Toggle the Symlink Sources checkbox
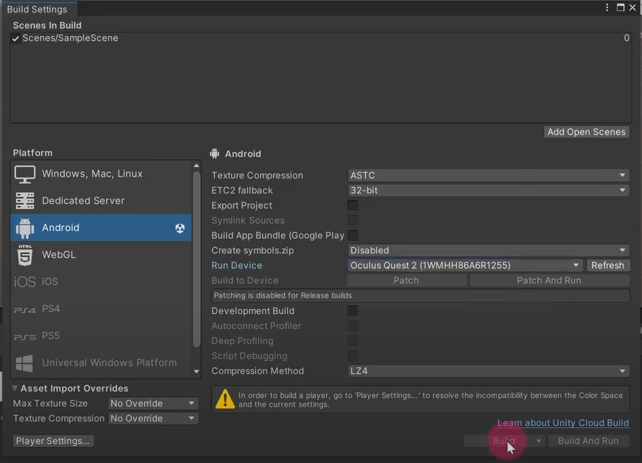642x463 pixels. click(353, 220)
